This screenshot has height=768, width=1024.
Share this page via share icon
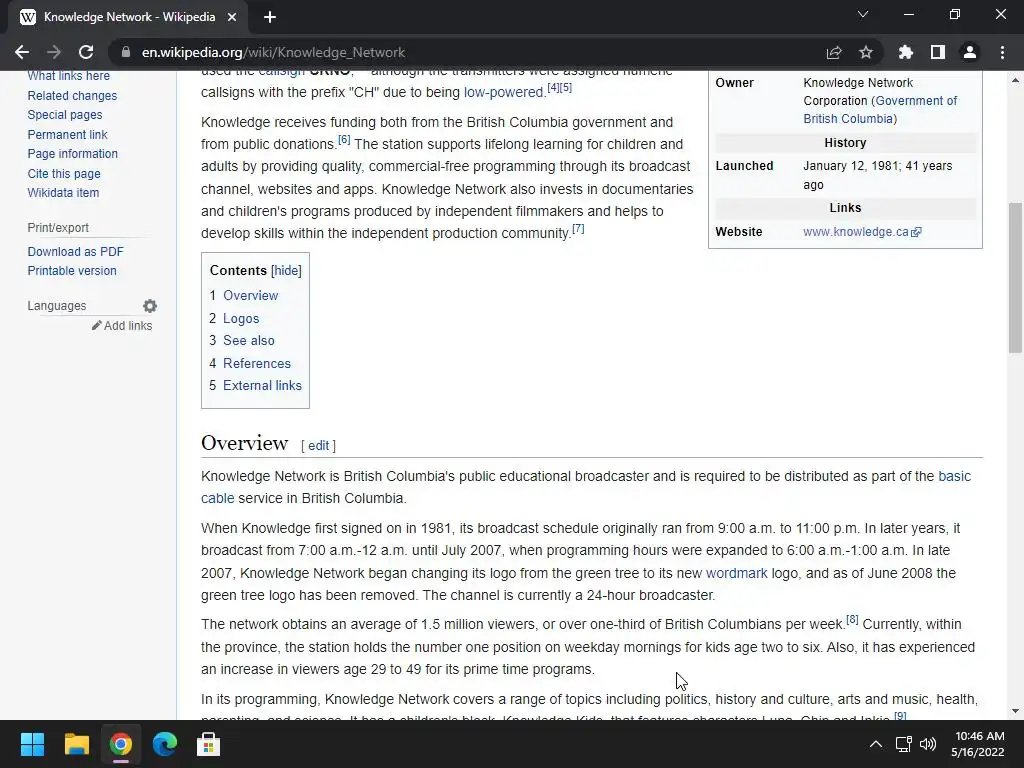[x=834, y=52]
